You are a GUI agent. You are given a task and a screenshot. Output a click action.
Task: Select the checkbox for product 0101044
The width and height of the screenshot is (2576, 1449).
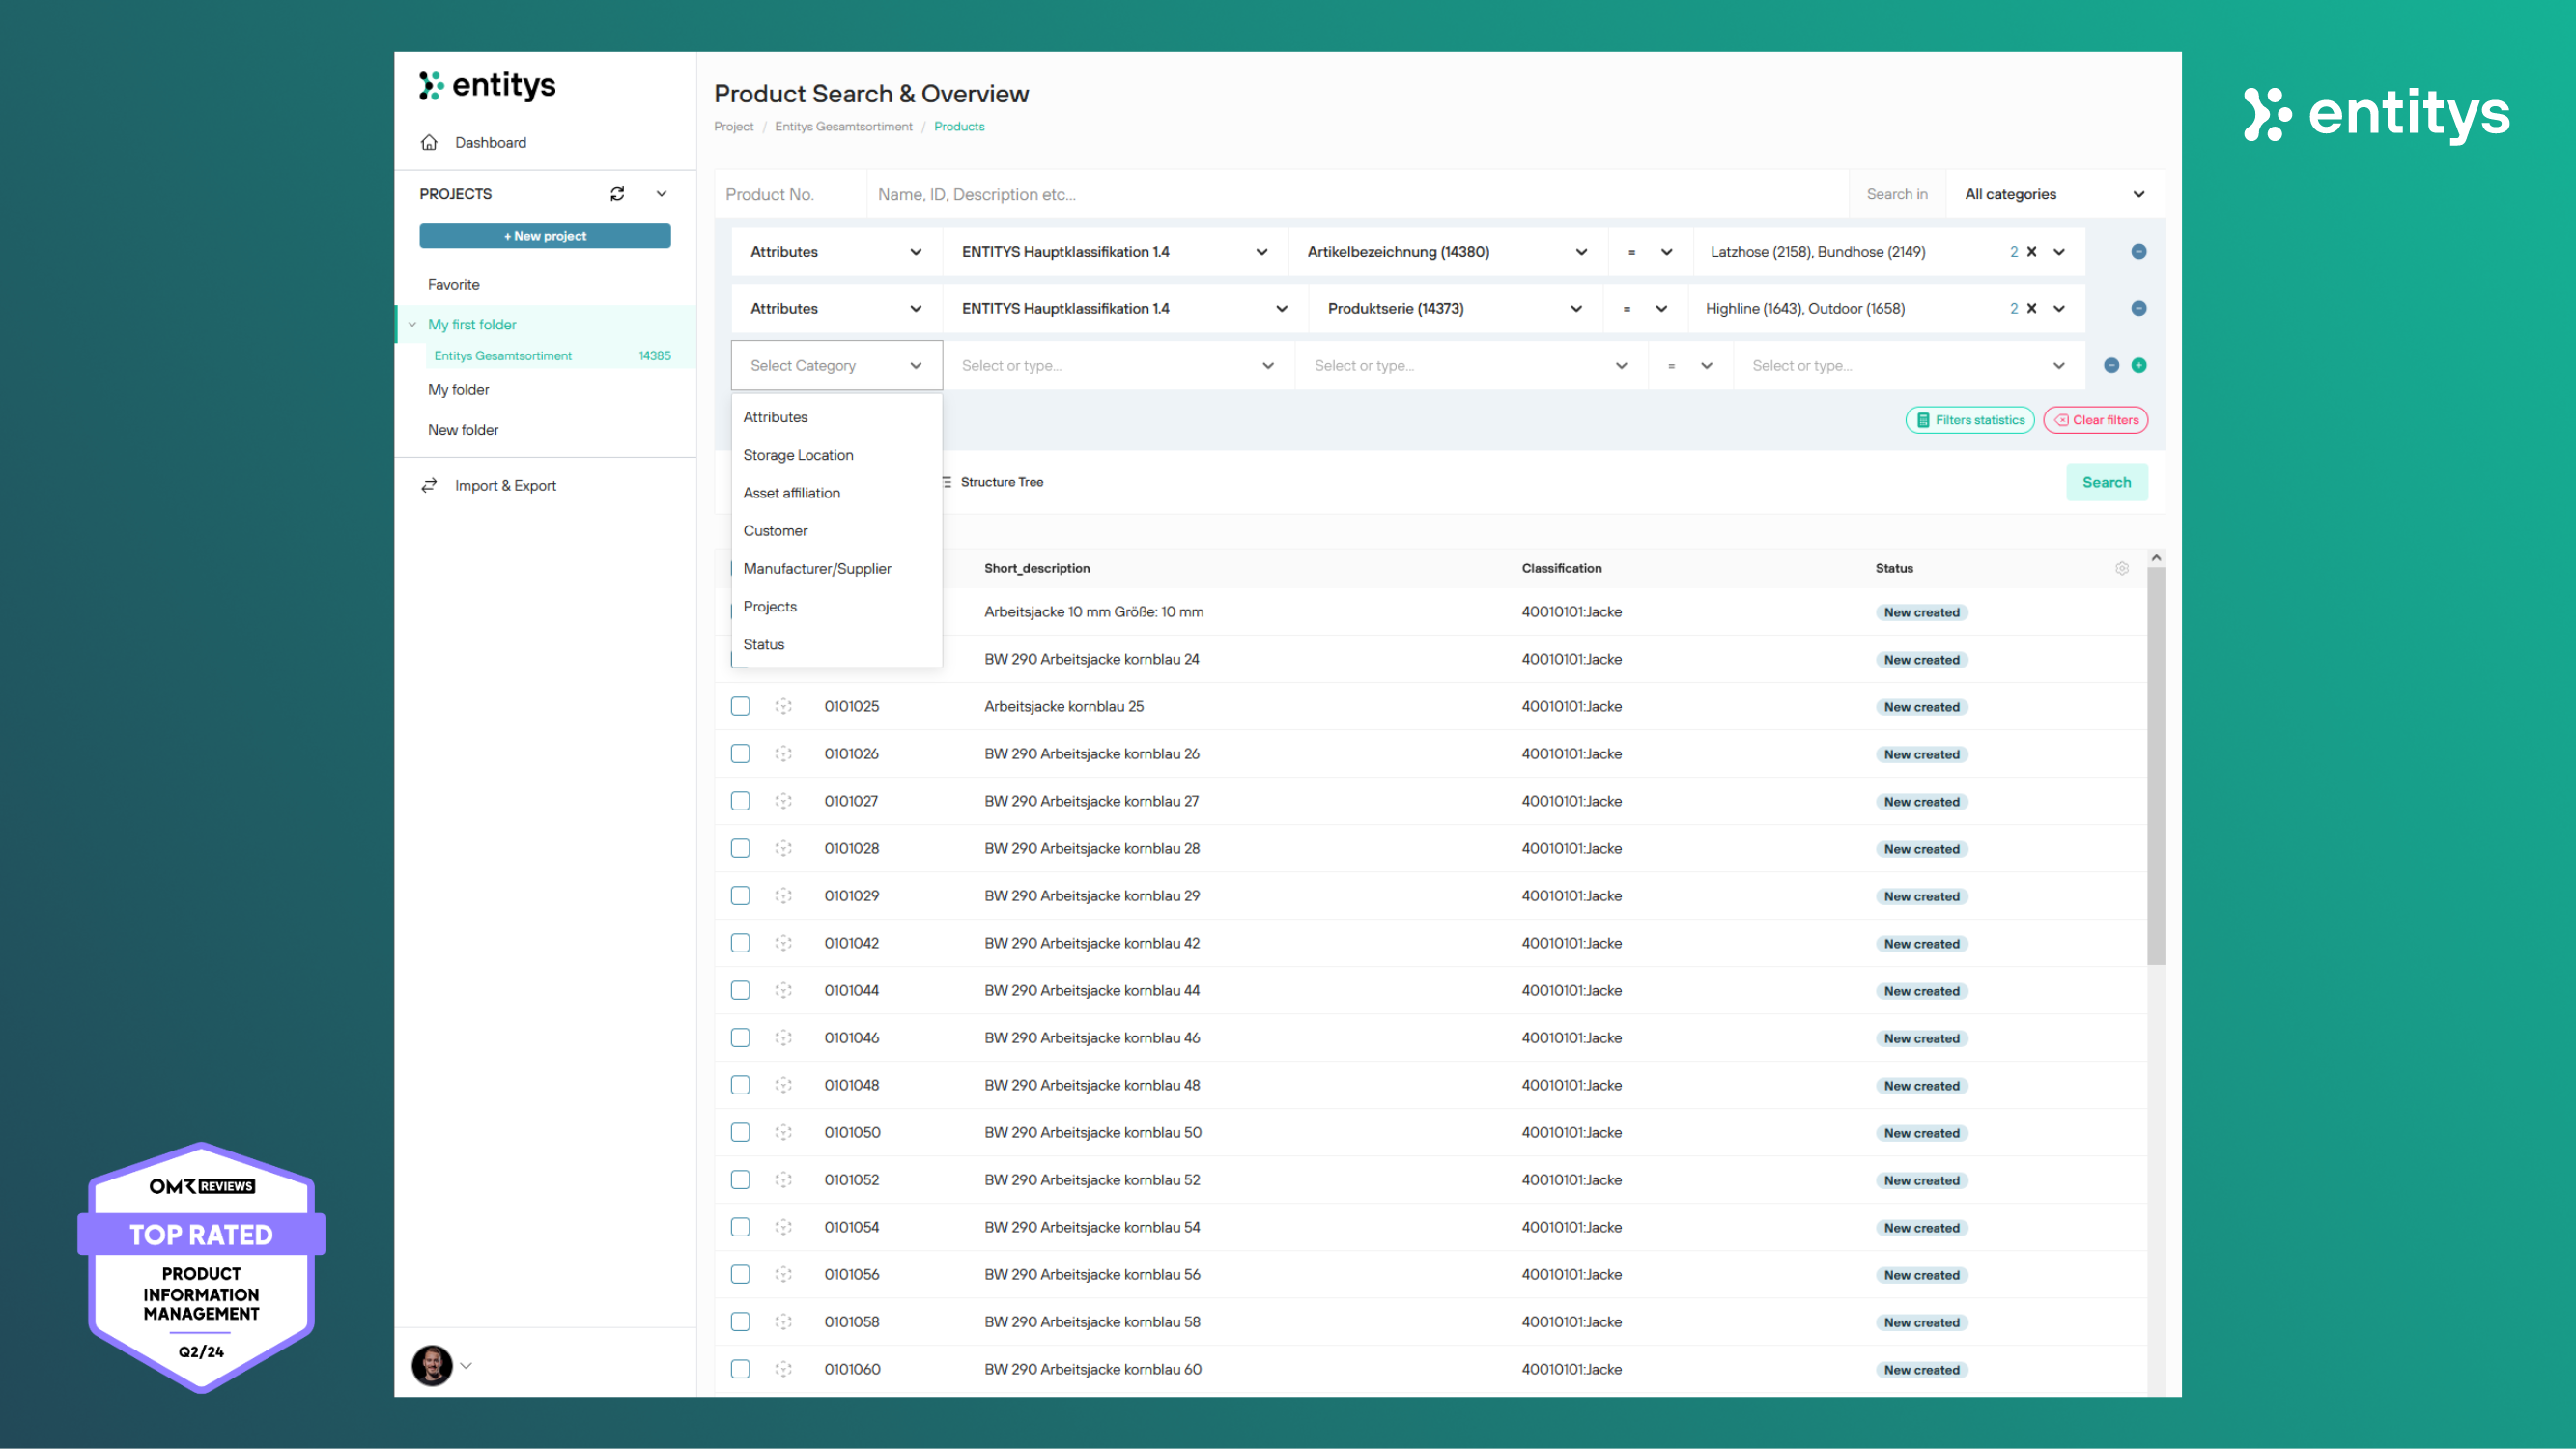click(x=740, y=990)
